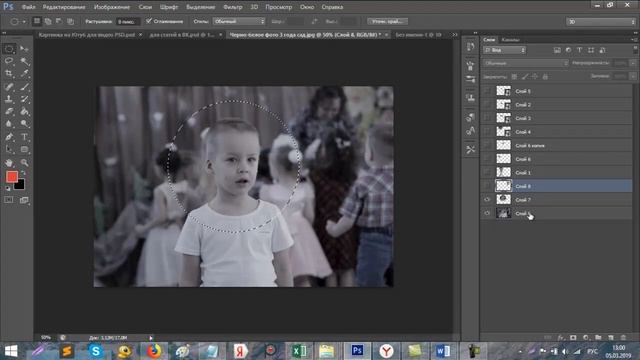The width and height of the screenshot is (640, 360).
Task: Select the History Brush tool
Action: click(24, 99)
